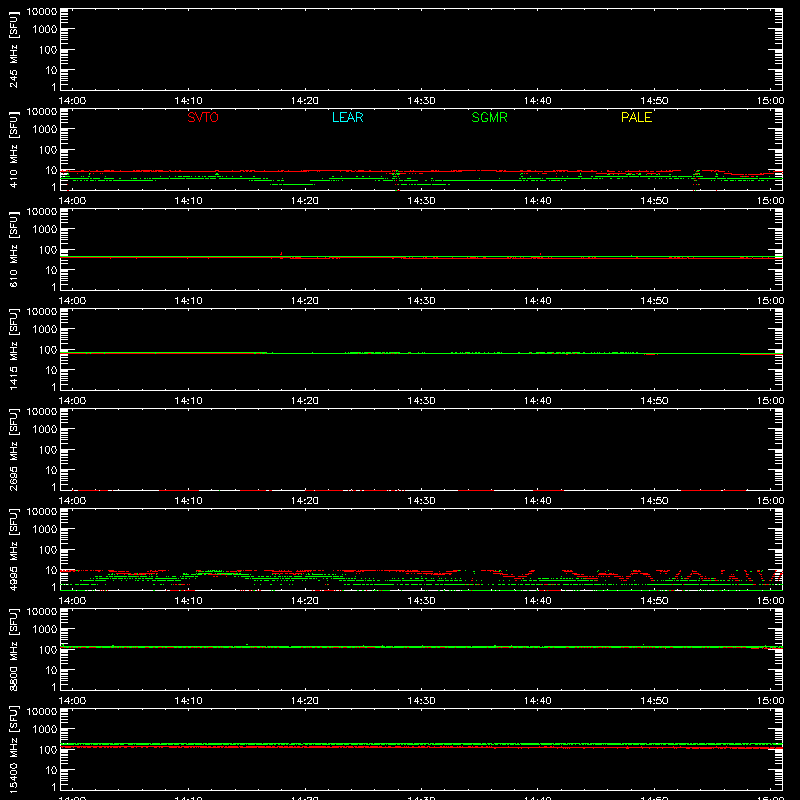Click 14:20 time label under 2695 MHz panel
800x800 pixels.
305,501
